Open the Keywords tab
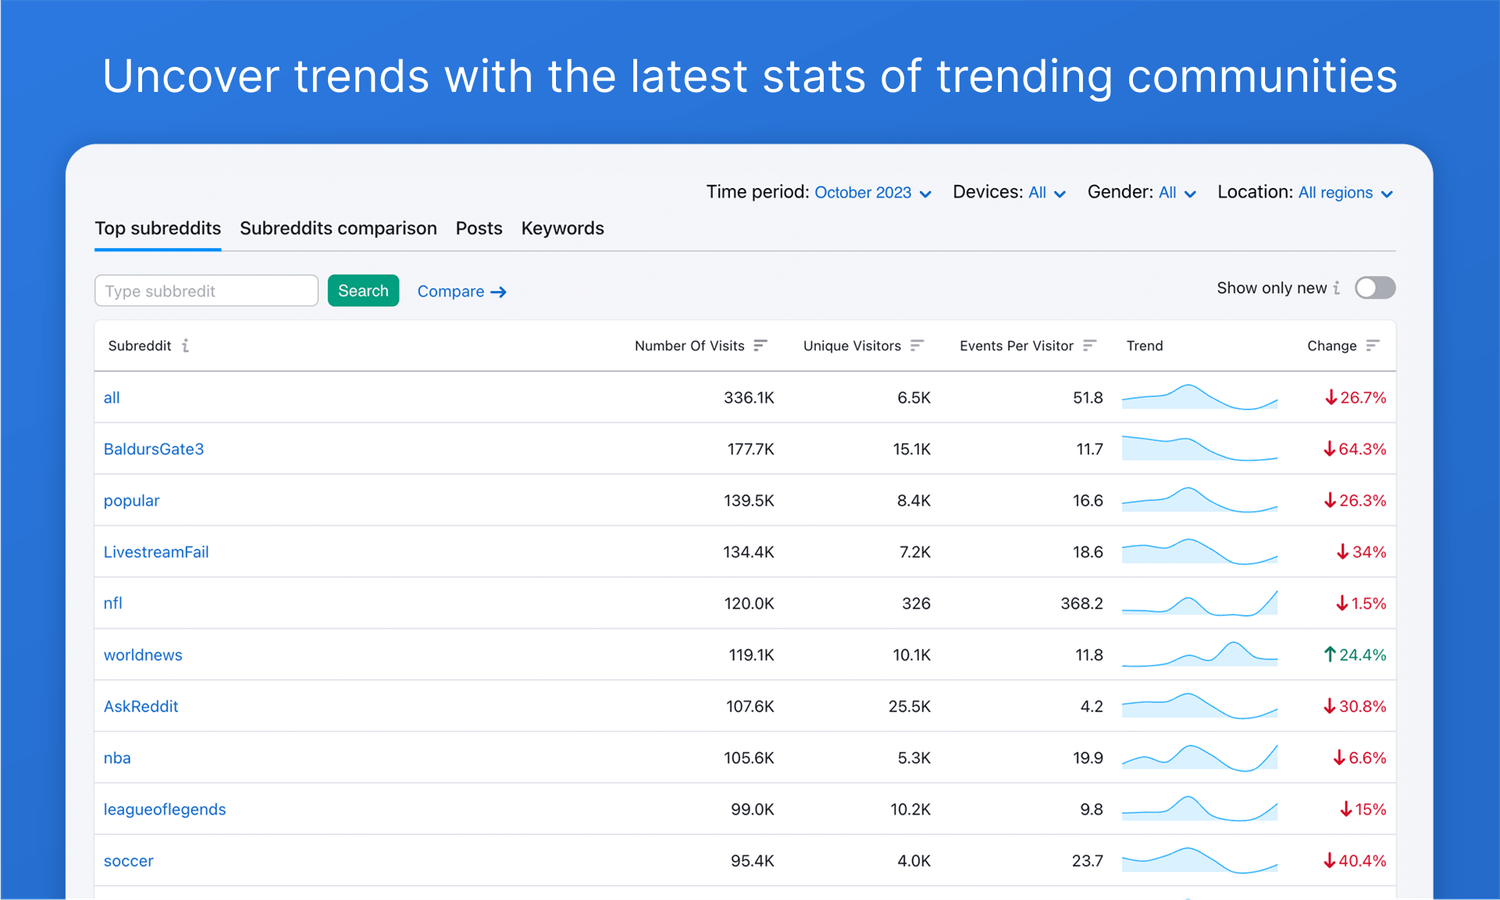Image resolution: width=1500 pixels, height=900 pixels. tap(562, 229)
